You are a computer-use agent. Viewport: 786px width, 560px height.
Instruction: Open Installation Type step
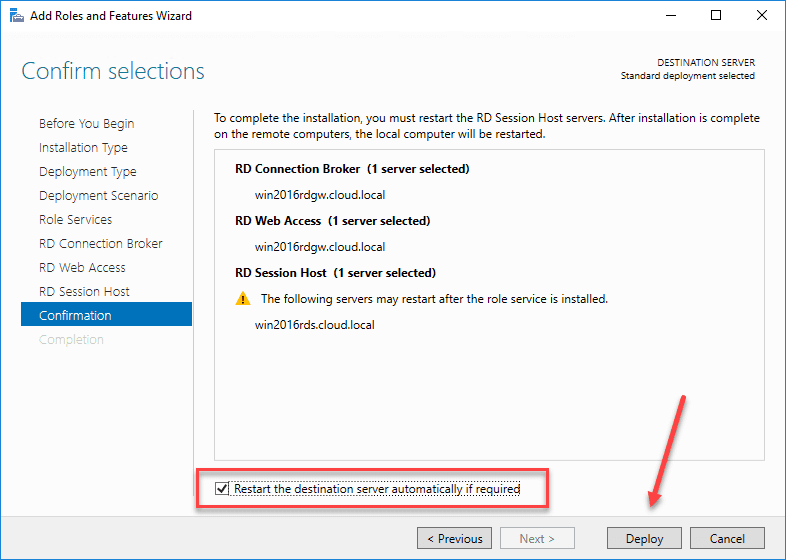pos(83,148)
